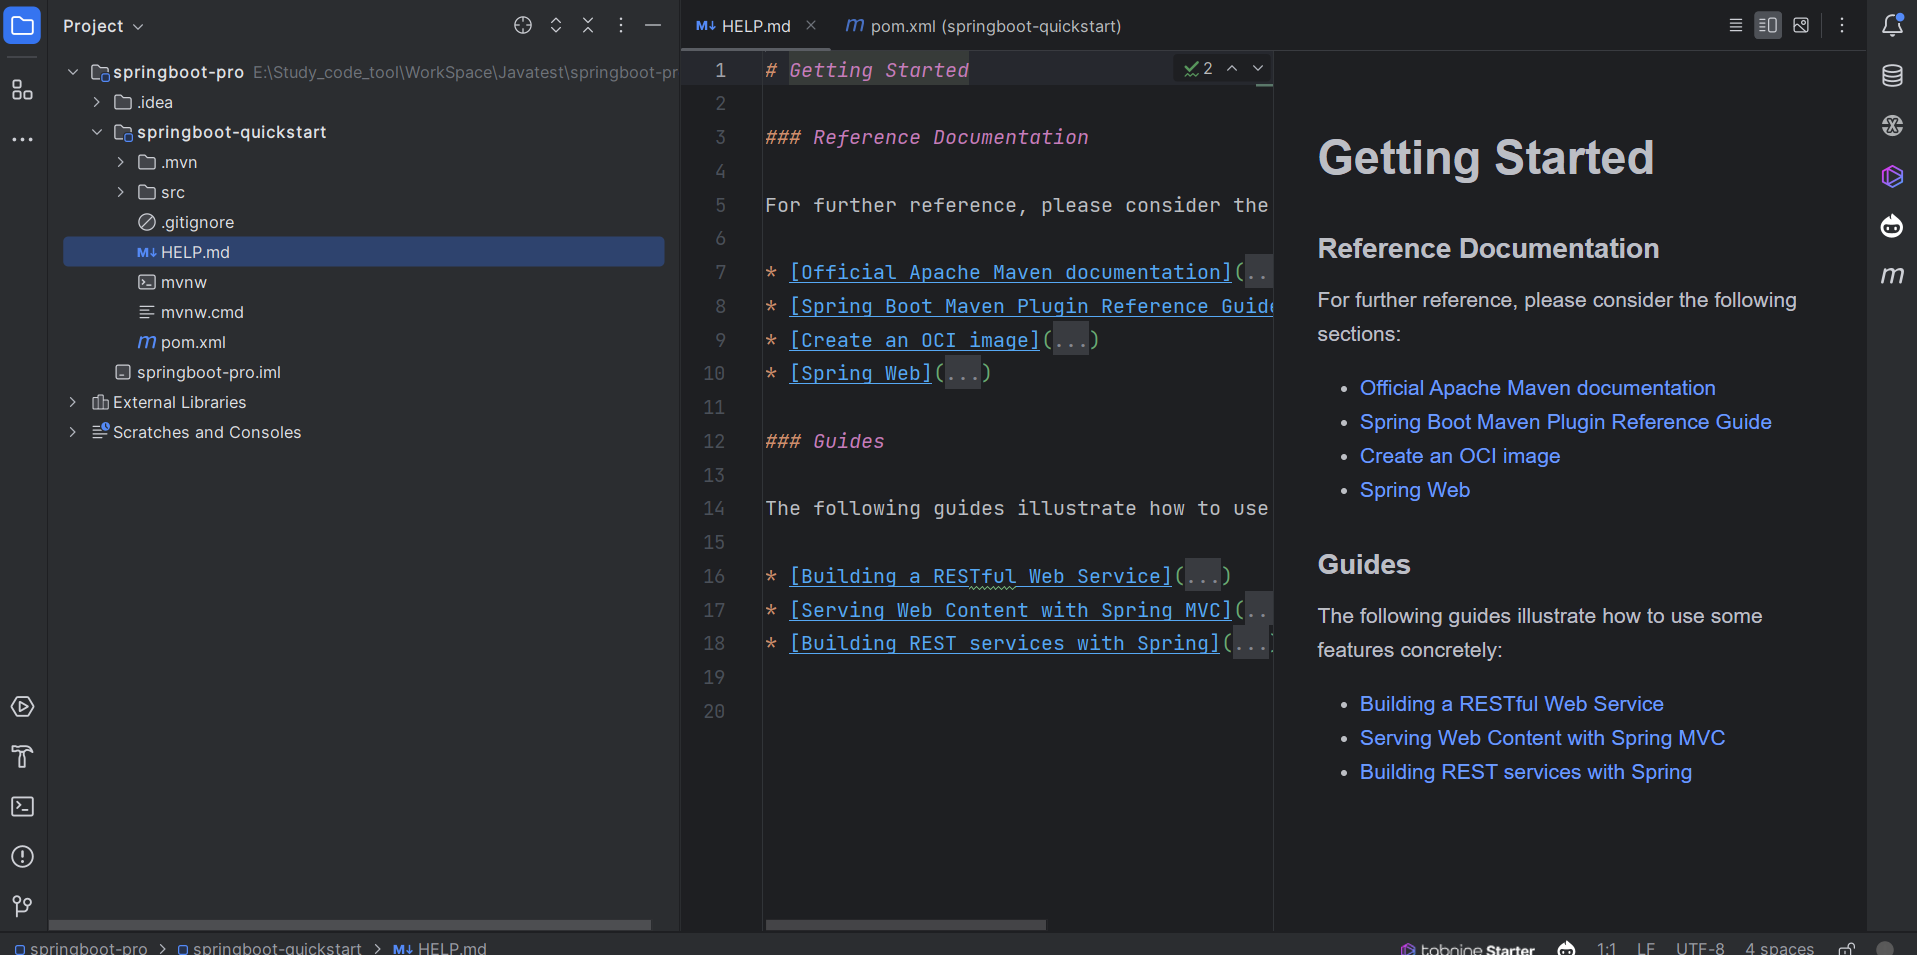Expand the .mvn folder

(x=121, y=162)
